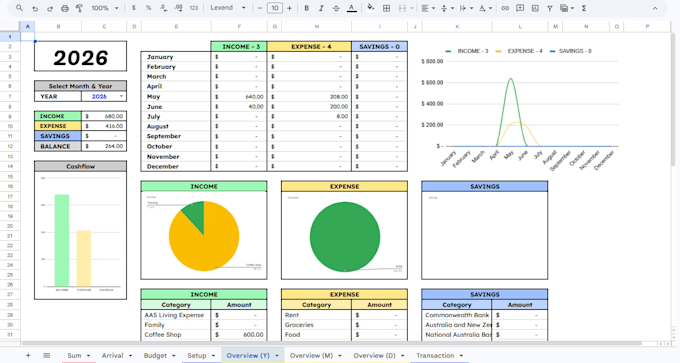680x363 pixels.
Task: Select the paint format tool
Action: click(x=79, y=8)
